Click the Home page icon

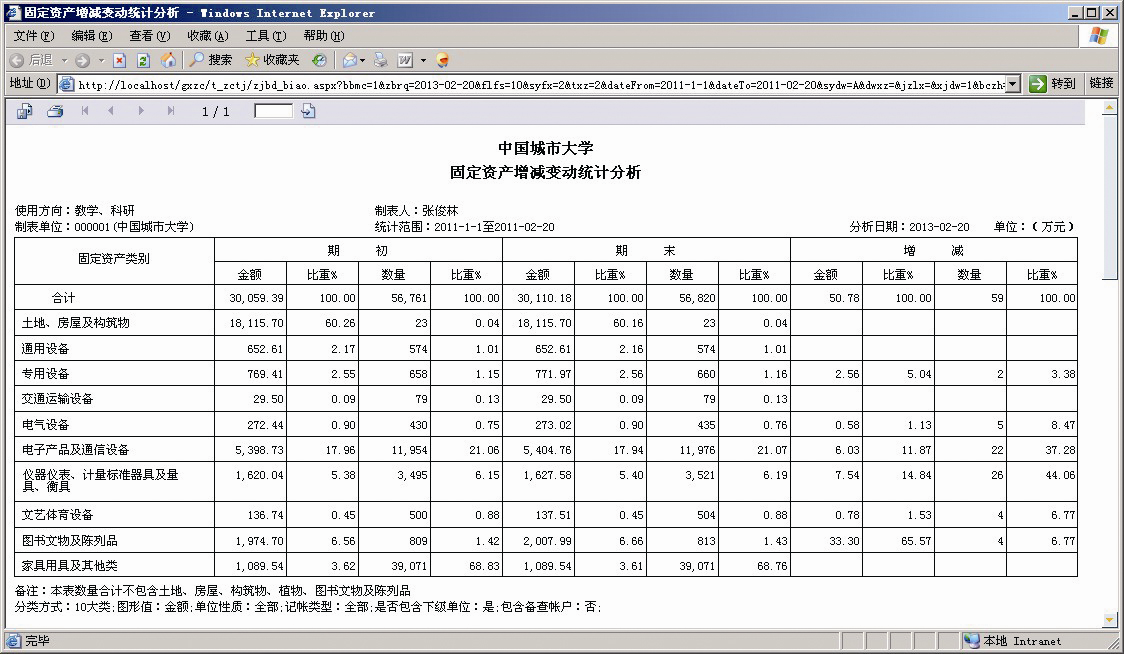[x=168, y=60]
